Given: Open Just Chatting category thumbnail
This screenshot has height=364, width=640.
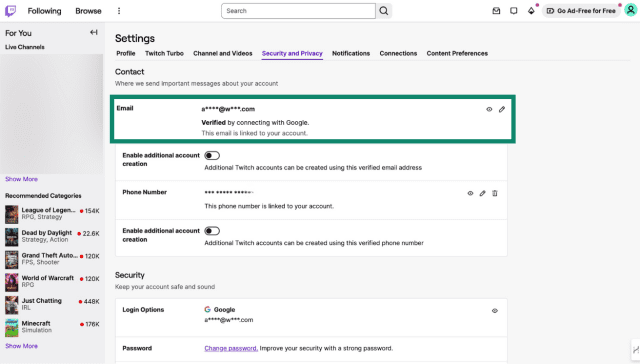Looking at the screenshot, I should tap(11, 305).
